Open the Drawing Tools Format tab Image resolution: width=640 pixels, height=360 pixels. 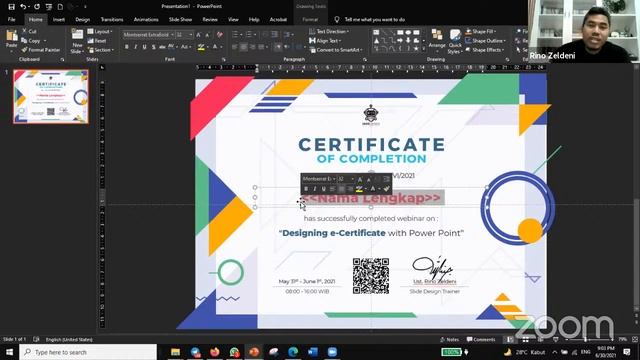pos(310,19)
